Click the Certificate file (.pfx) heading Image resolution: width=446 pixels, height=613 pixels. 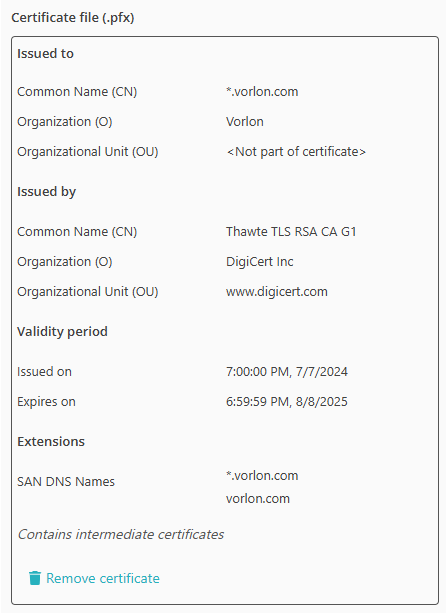pos(73,18)
